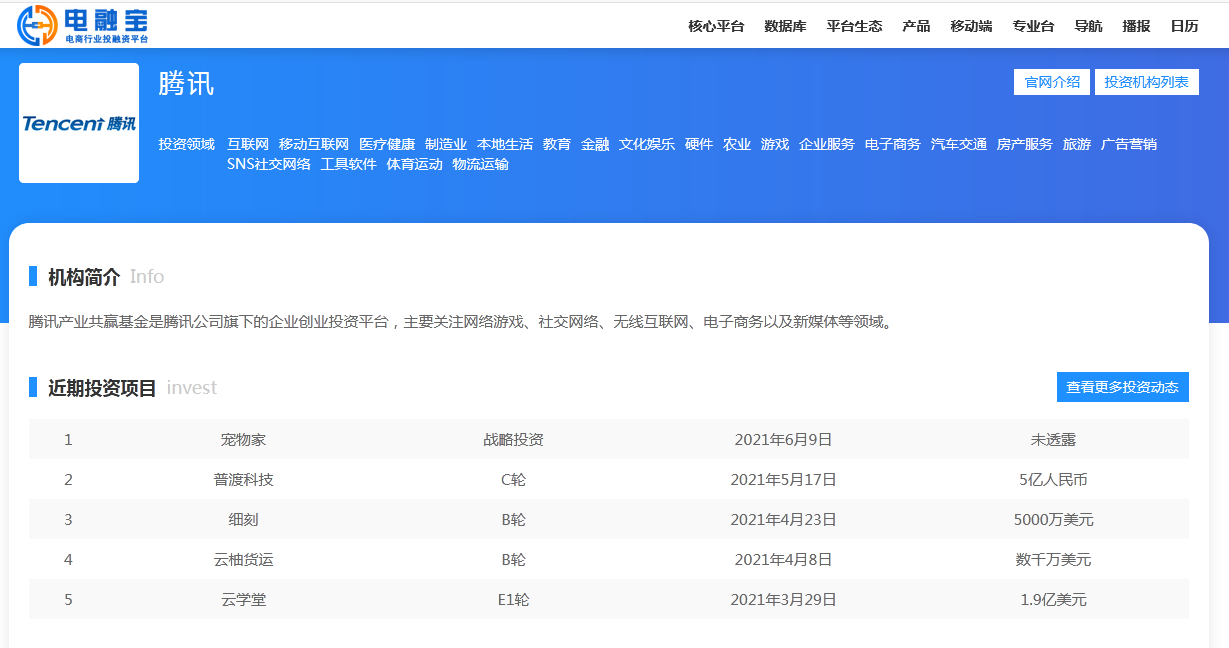Go to 导航 in the top bar
The width and height of the screenshot is (1229, 648).
click(1088, 26)
